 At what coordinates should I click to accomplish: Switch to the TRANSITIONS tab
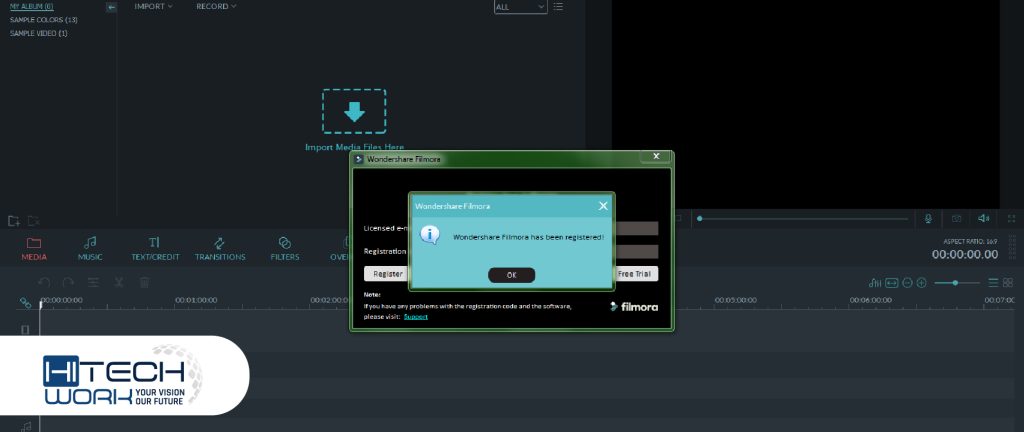coord(220,249)
